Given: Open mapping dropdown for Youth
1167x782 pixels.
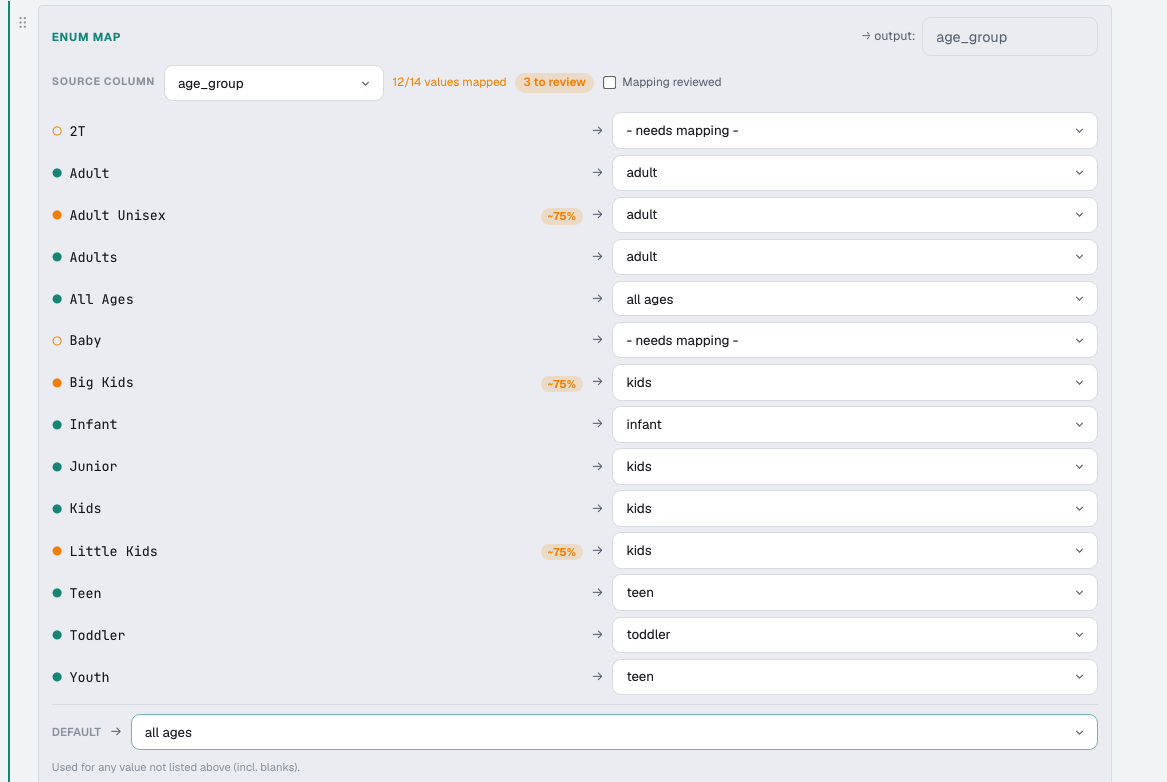Looking at the screenshot, I should tap(854, 677).
